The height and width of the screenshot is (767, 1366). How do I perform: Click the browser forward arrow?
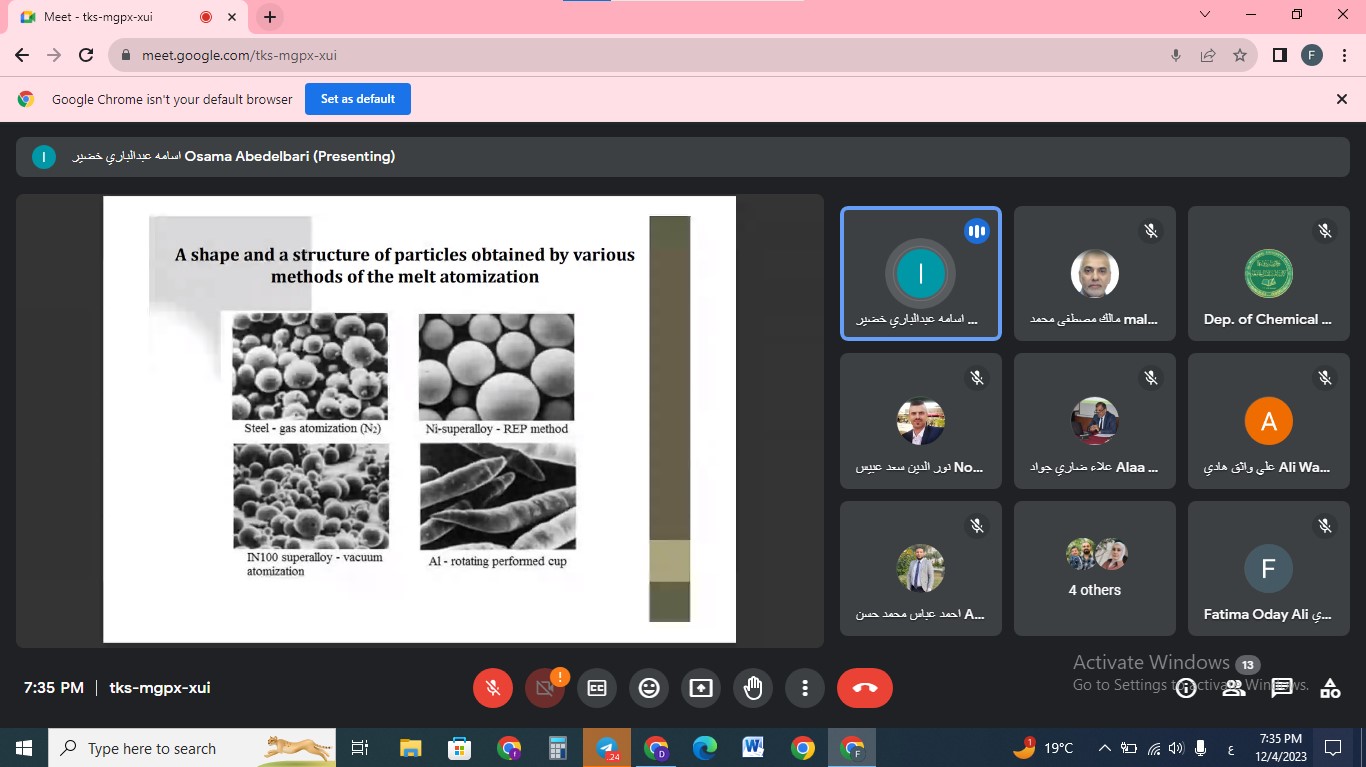[54, 55]
